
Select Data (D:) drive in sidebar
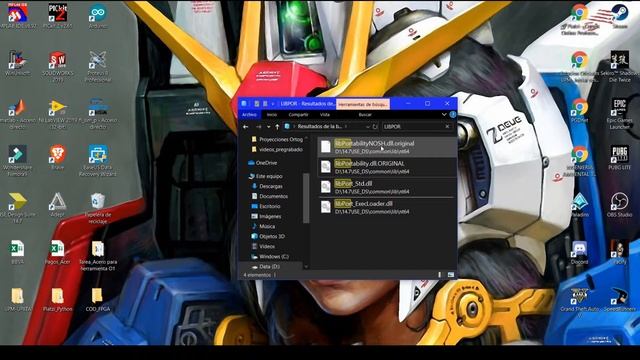pos(265,267)
